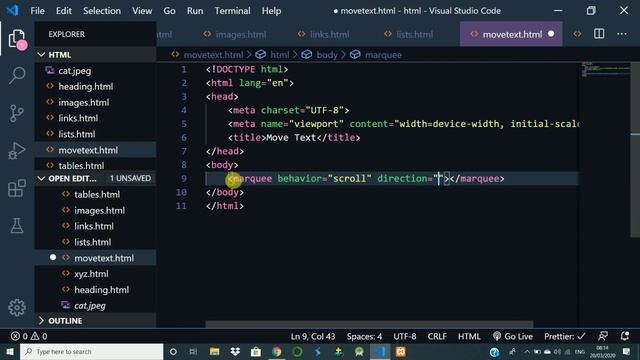
Task: Change language mode via HTML status entry
Action: click(x=469, y=336)
